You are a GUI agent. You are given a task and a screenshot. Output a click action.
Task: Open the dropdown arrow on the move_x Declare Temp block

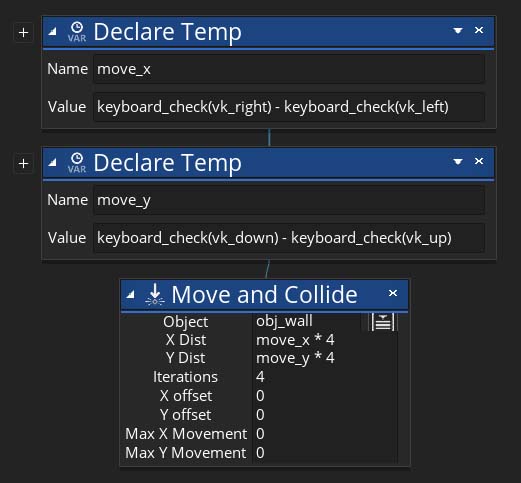(458, 31)
